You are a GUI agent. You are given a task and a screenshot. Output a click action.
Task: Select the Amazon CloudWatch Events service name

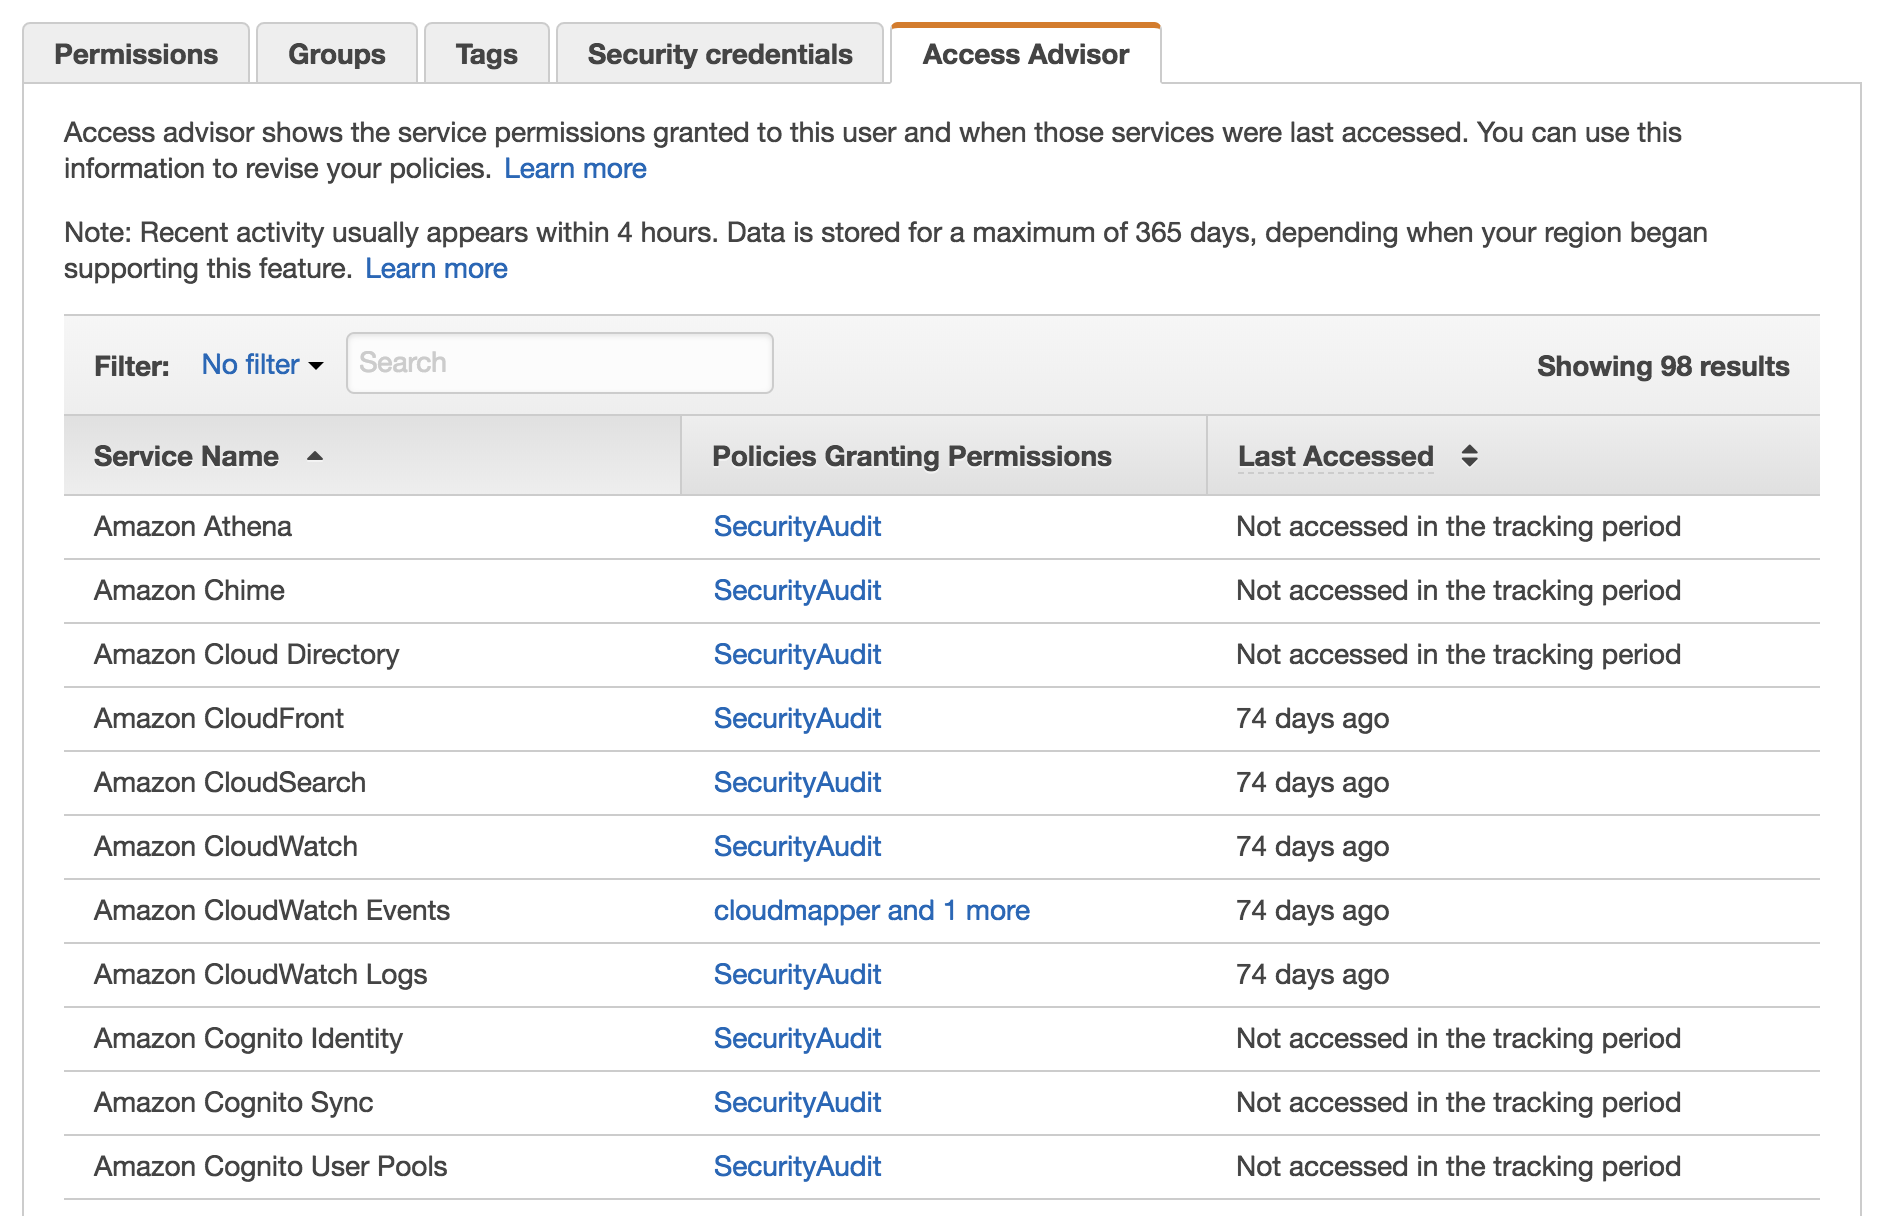tap(272, 911)
